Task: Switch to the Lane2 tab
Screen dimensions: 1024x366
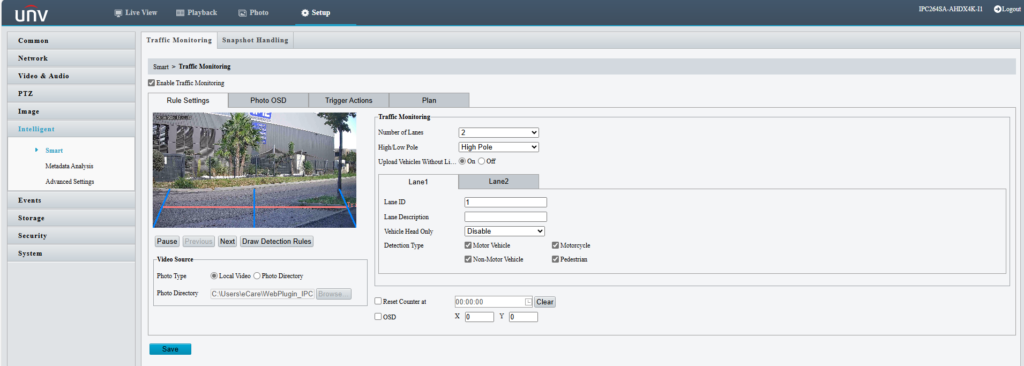Action: 498,181
